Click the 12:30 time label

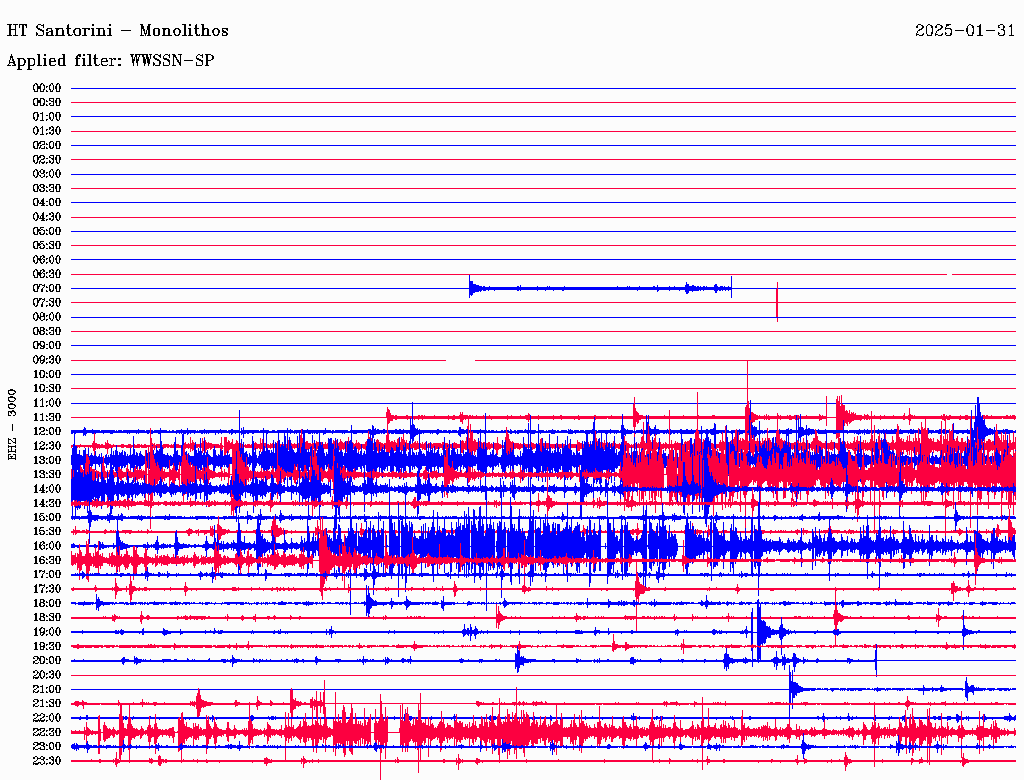tap(47, 446)
